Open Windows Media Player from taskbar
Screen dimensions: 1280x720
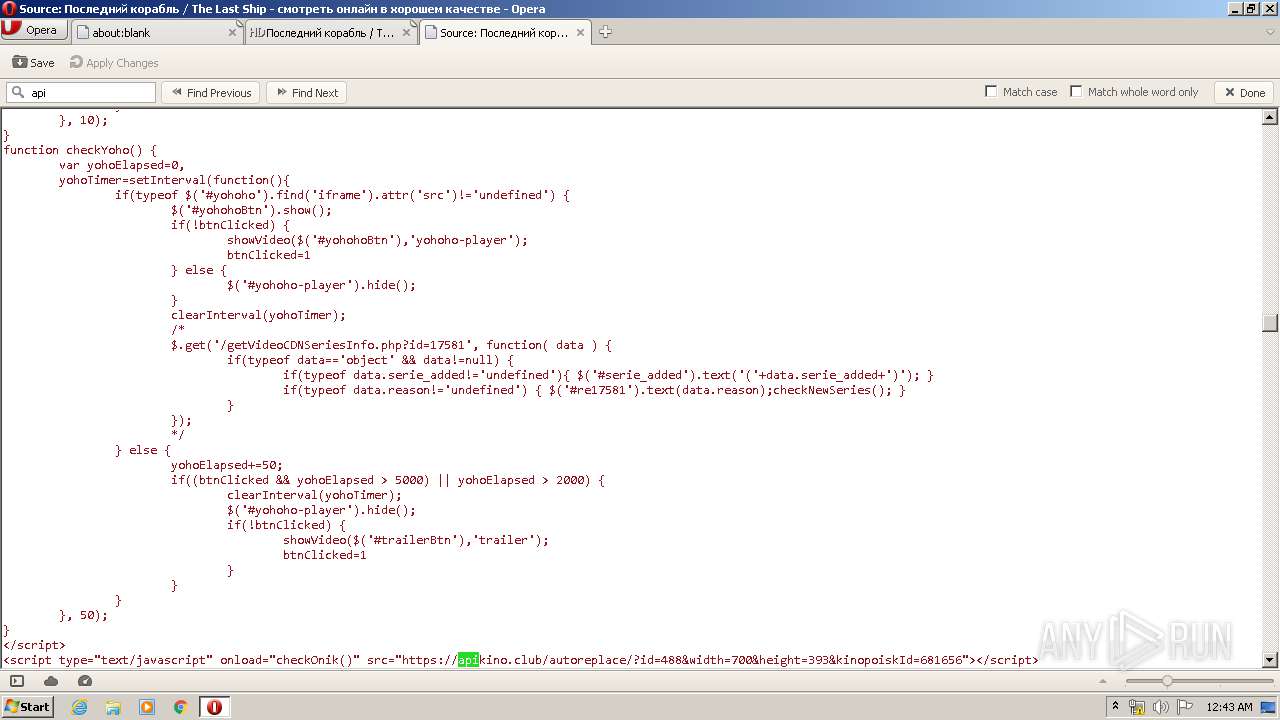[x=147, y=707]
